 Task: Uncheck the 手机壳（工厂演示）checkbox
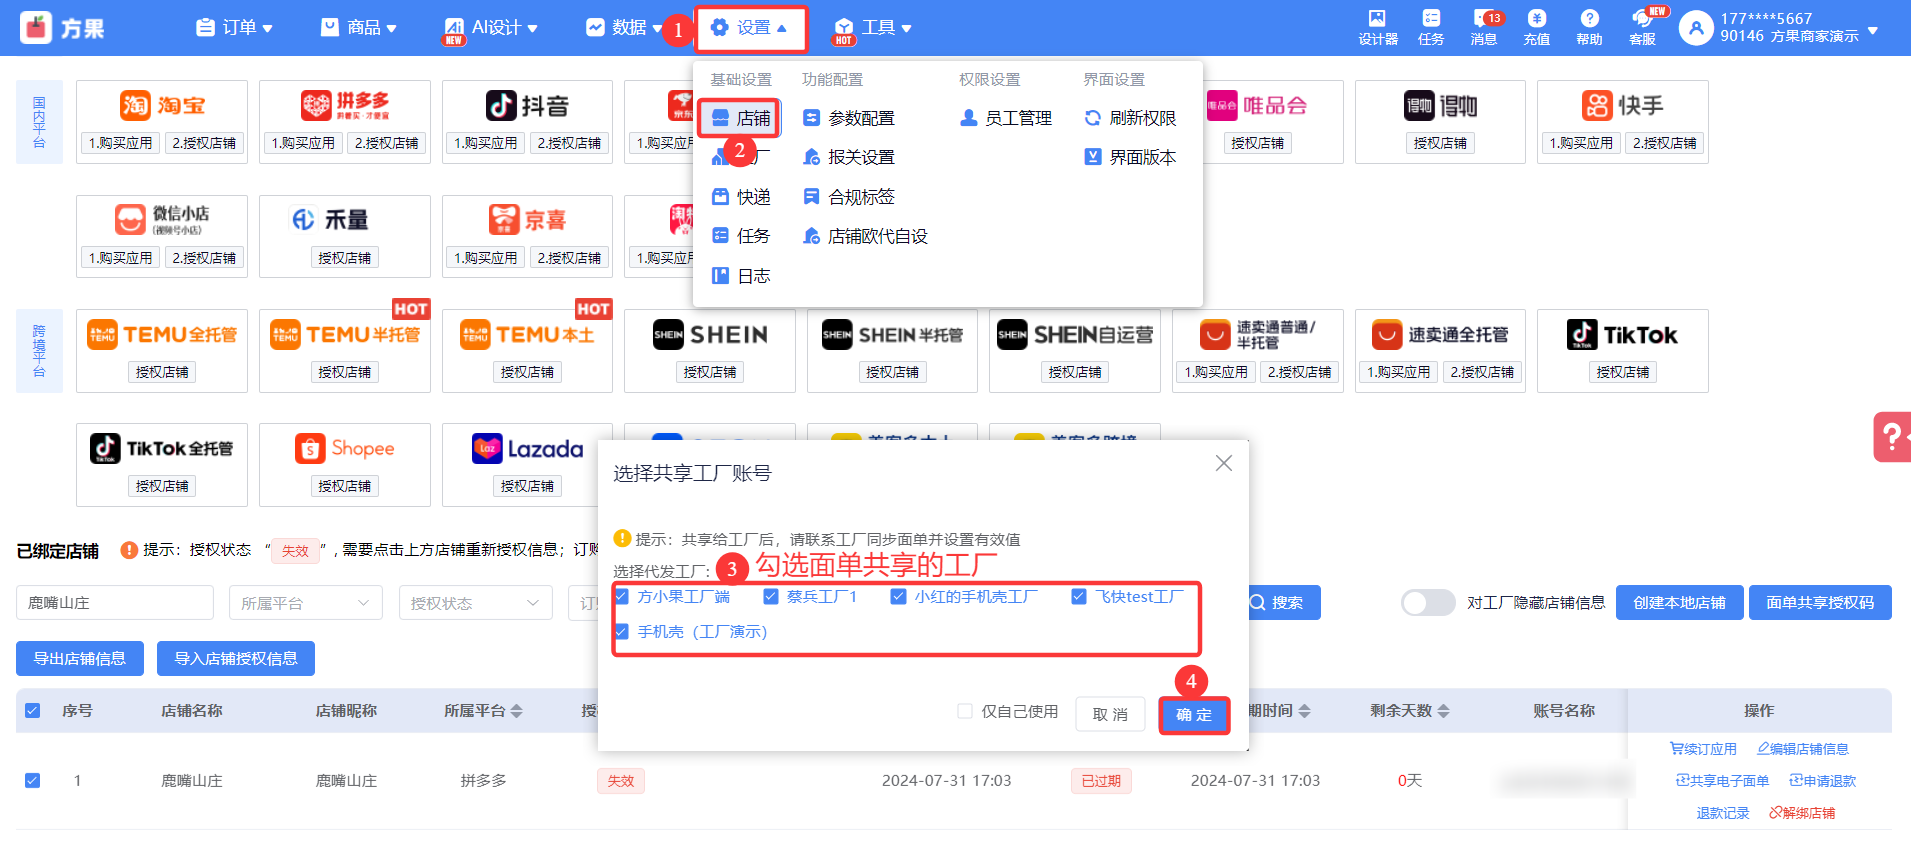(621, 632)
